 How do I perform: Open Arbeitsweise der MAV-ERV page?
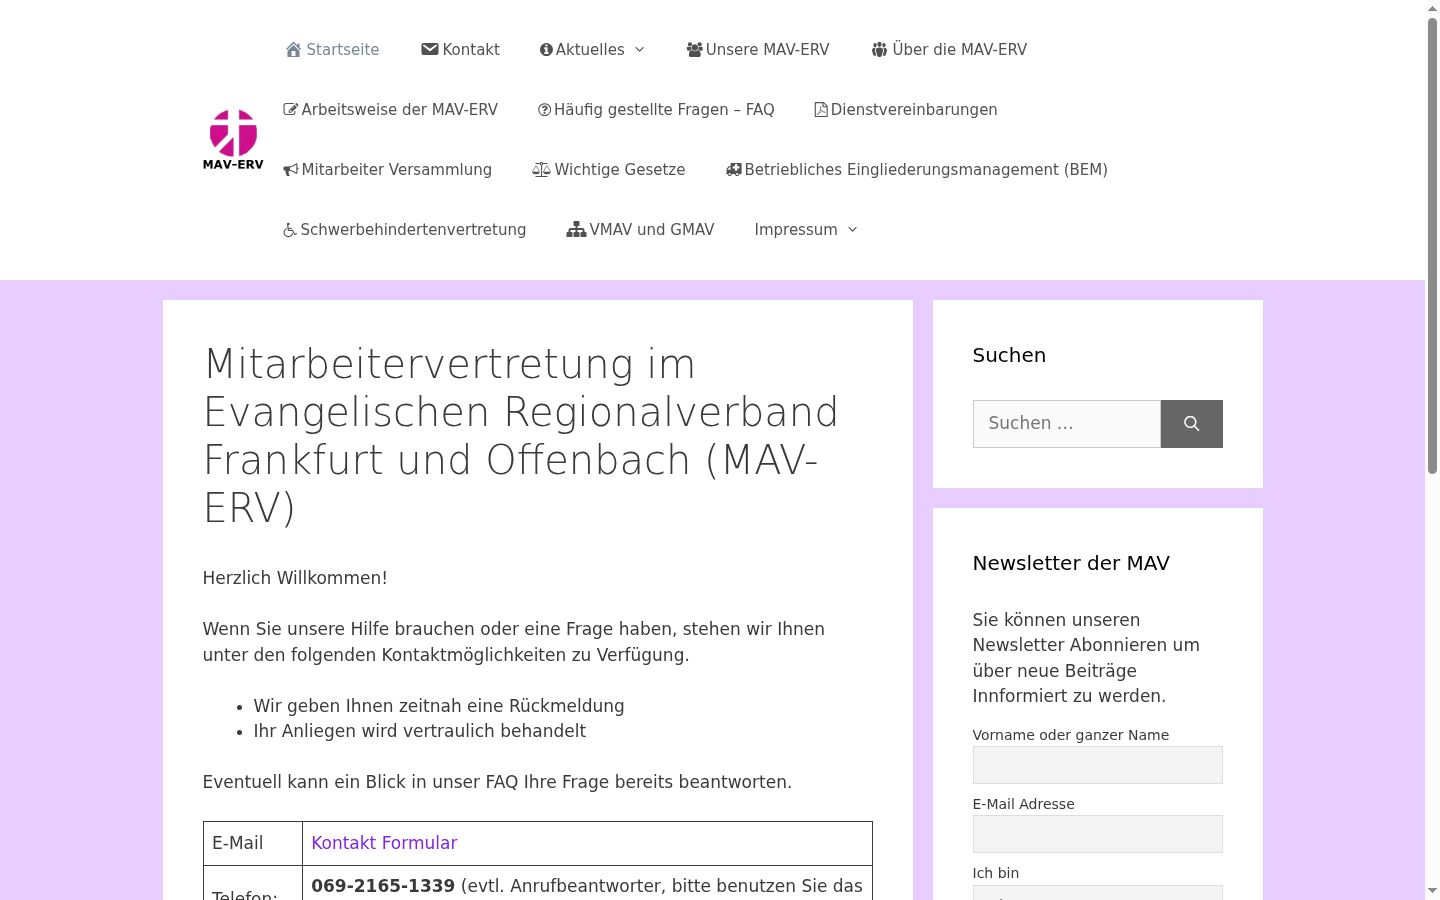[390, 110]
